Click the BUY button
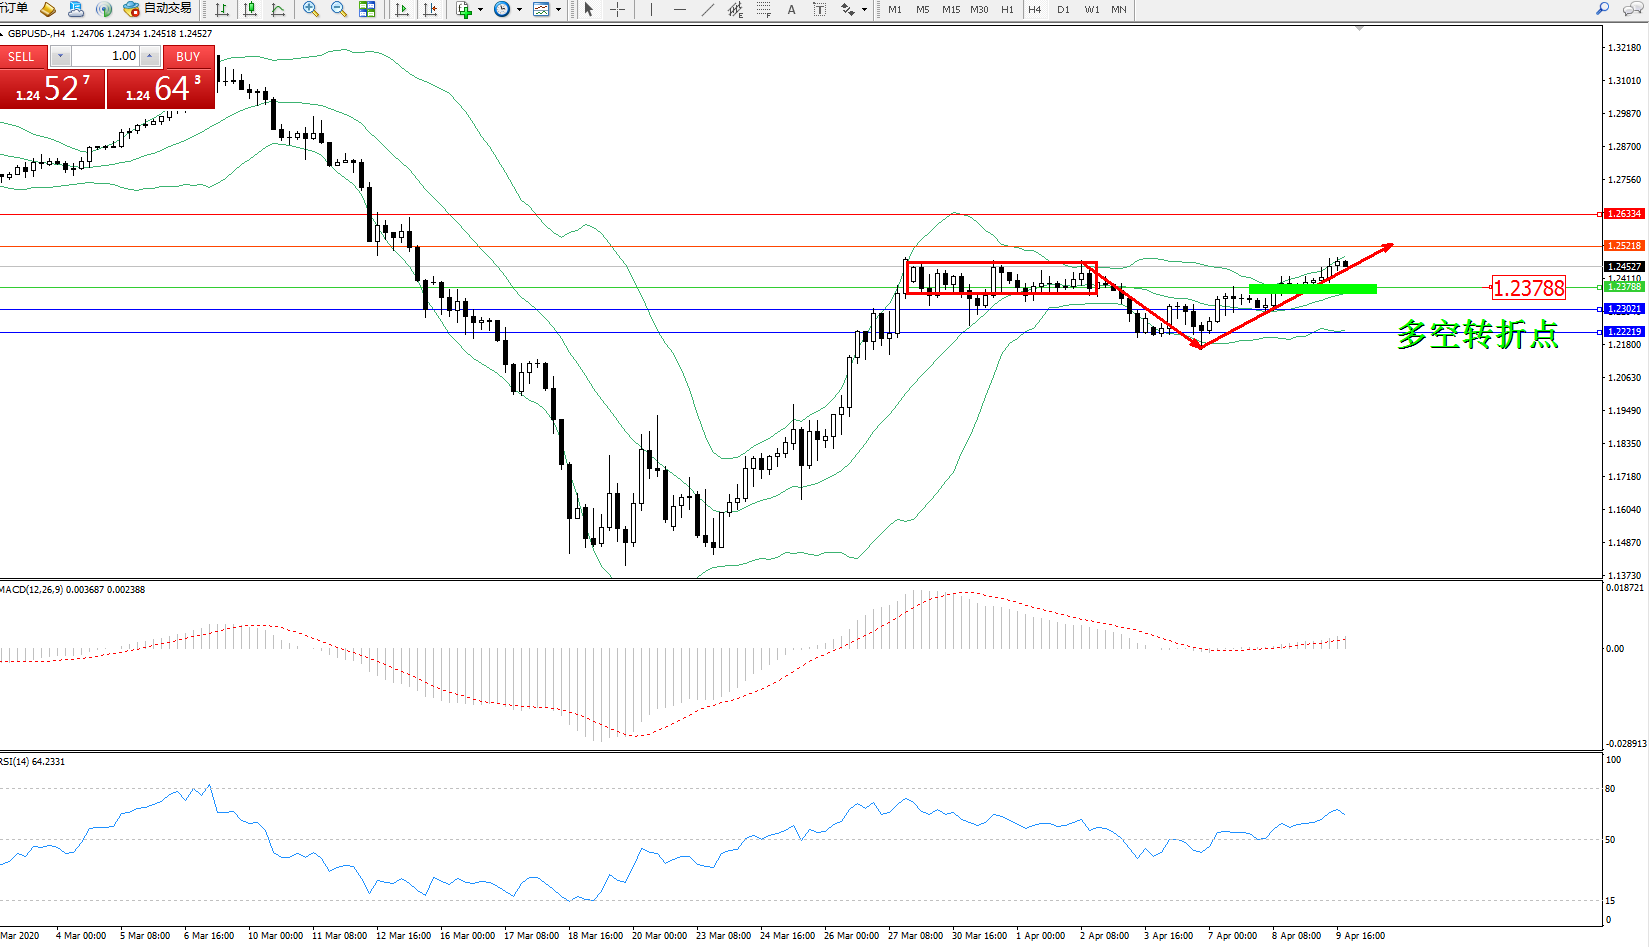 click(x=188, y=57)
